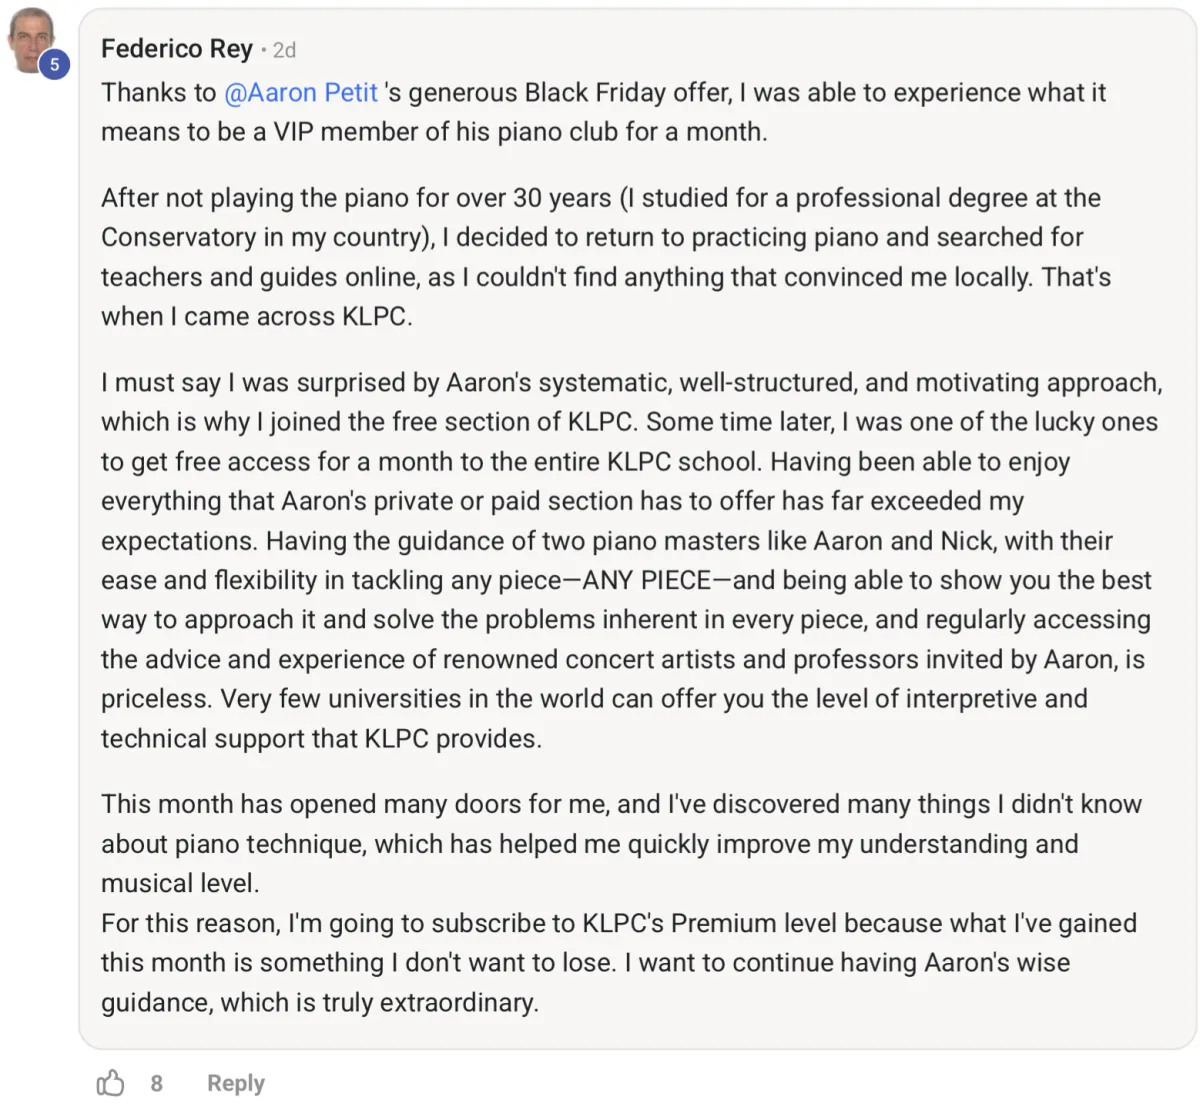The width and height of the screenshot is (1200, 1110).
Task: Click the Reply button under the comment
Action: [235, 1083]
